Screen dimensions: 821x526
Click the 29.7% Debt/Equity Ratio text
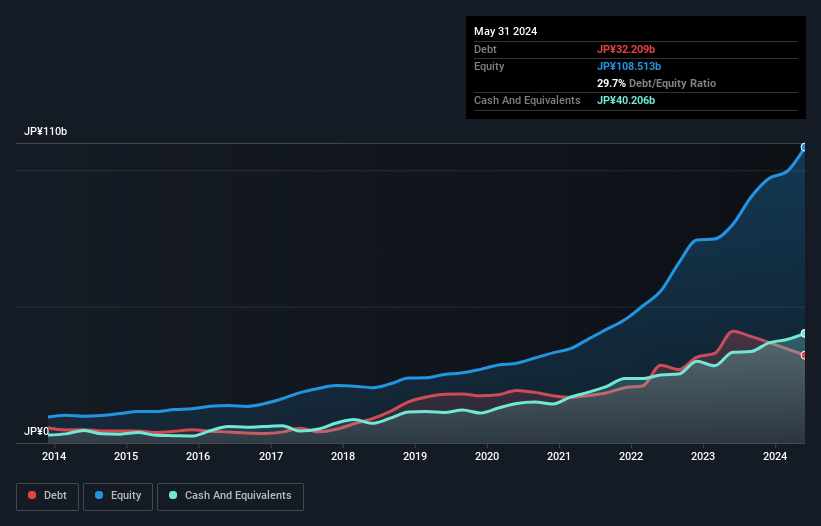(x=656, y=83)
